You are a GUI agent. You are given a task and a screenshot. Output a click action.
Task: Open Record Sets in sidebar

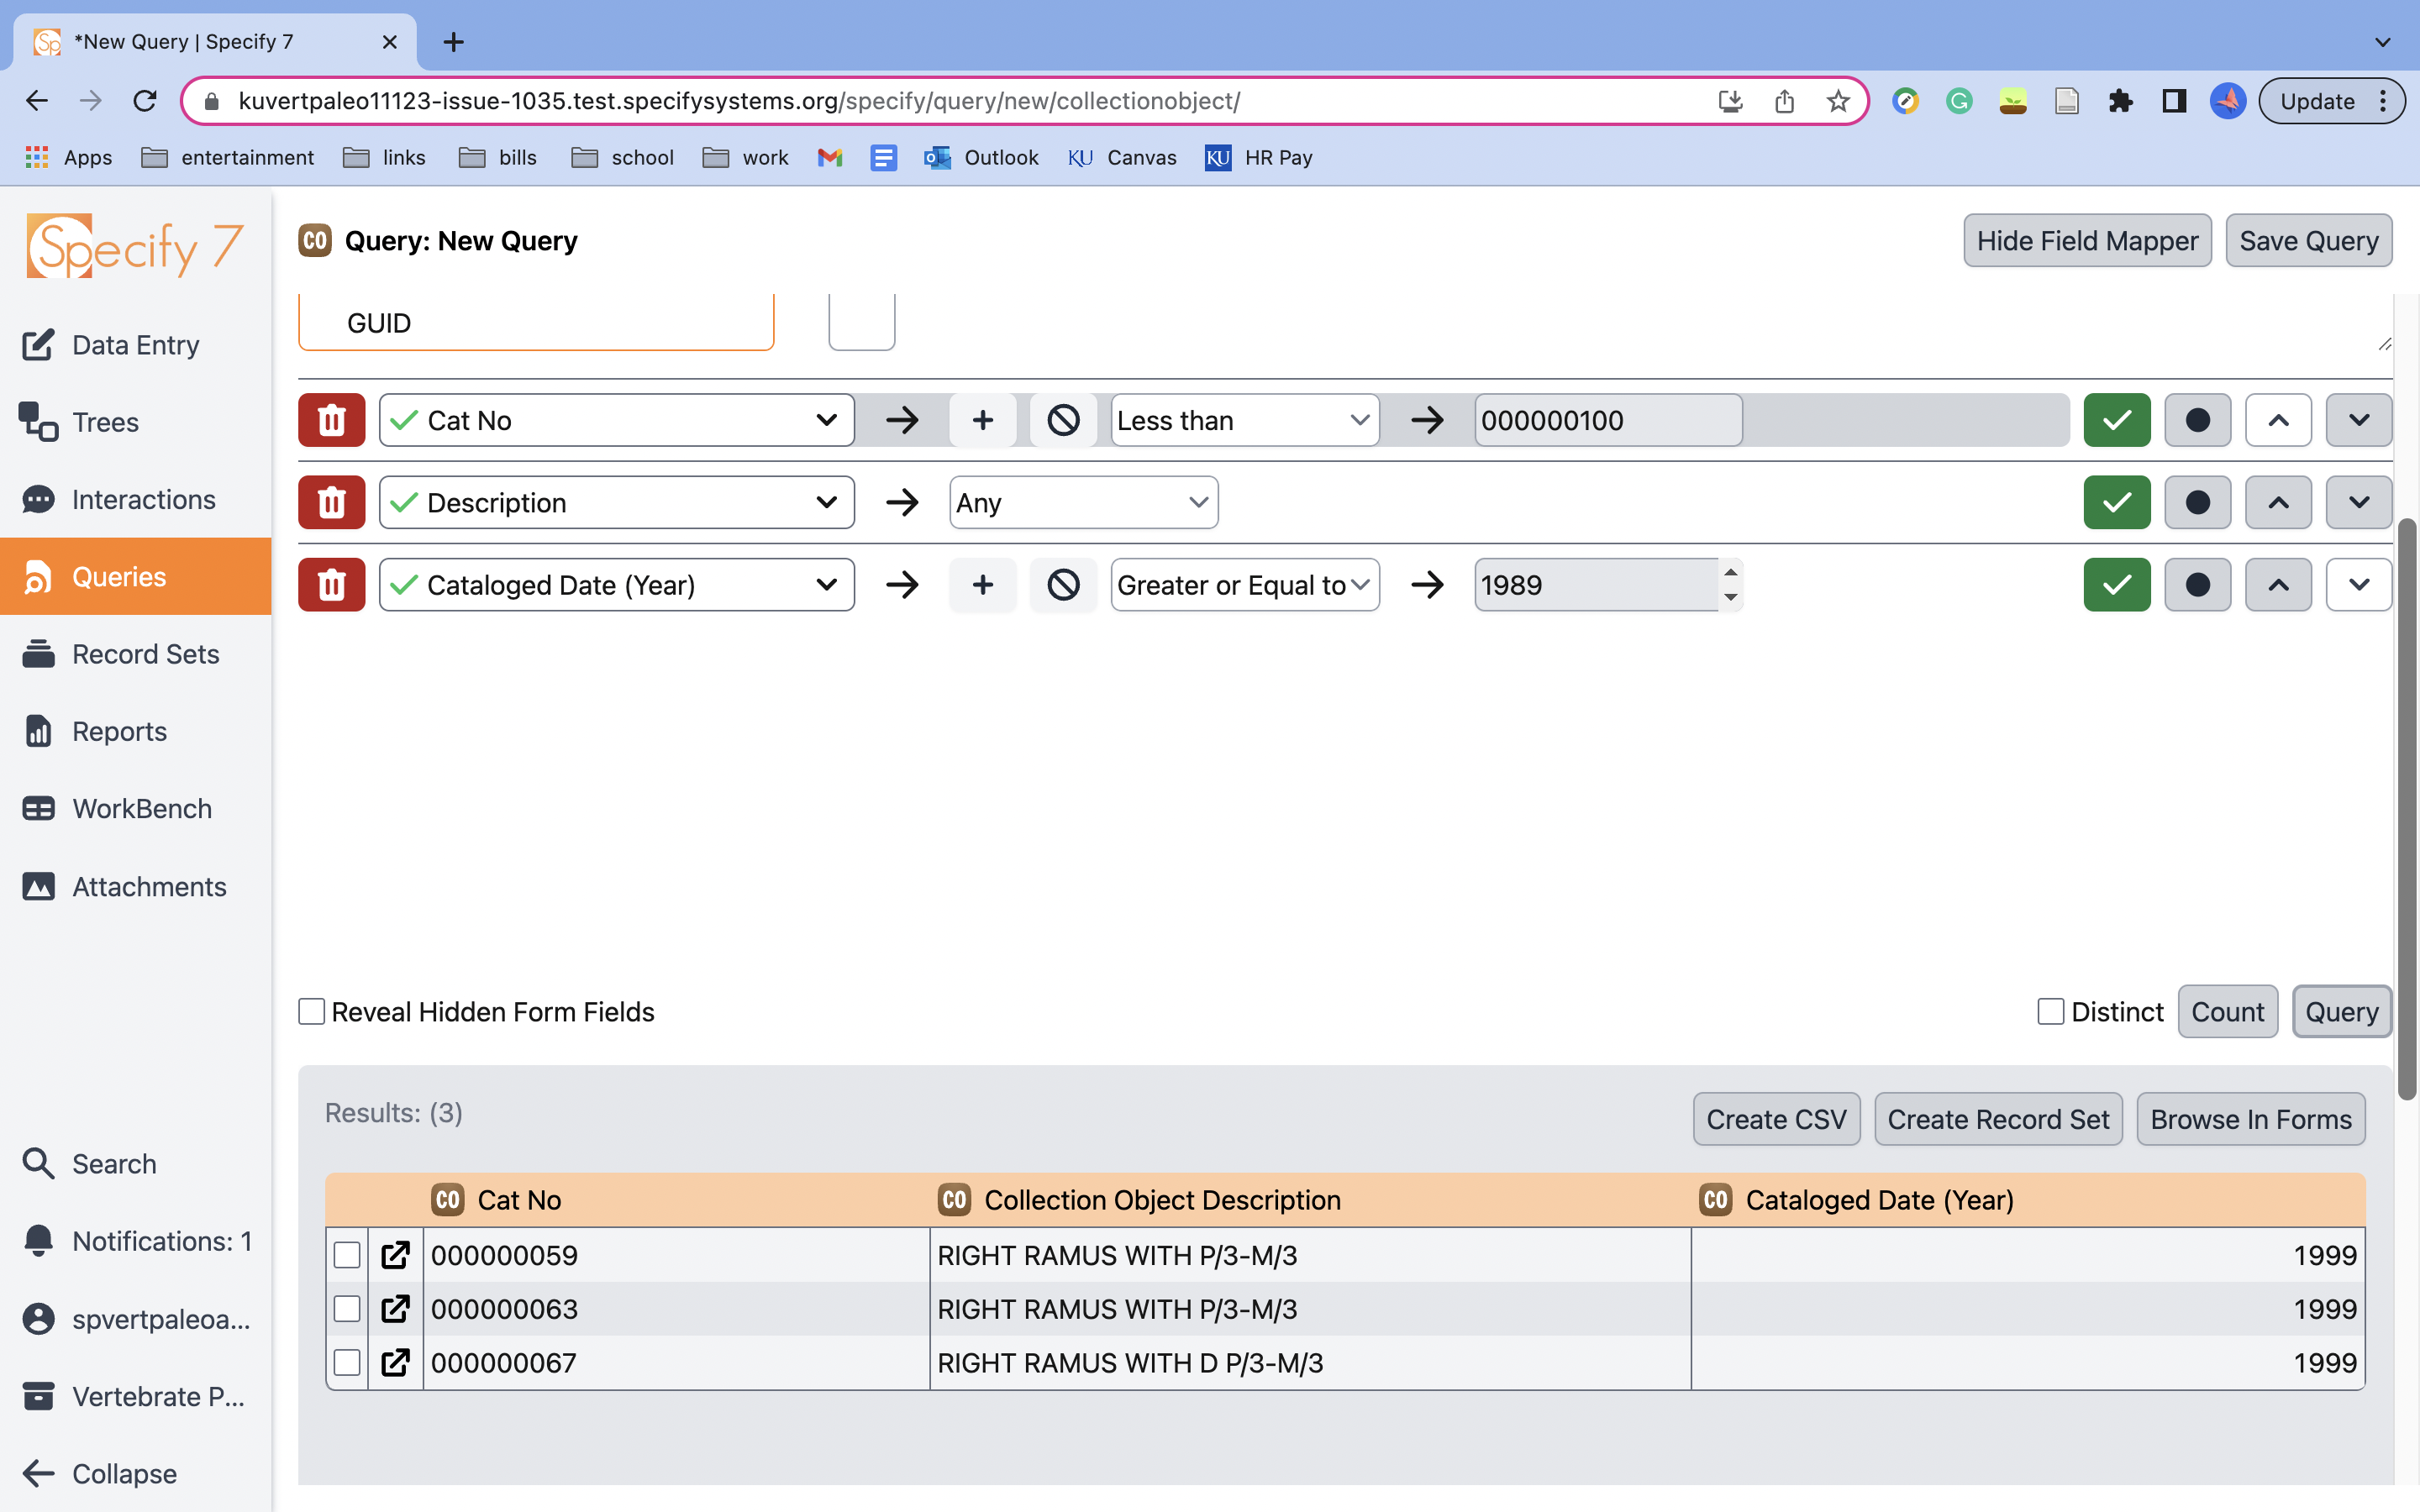(x=135, y=654)
